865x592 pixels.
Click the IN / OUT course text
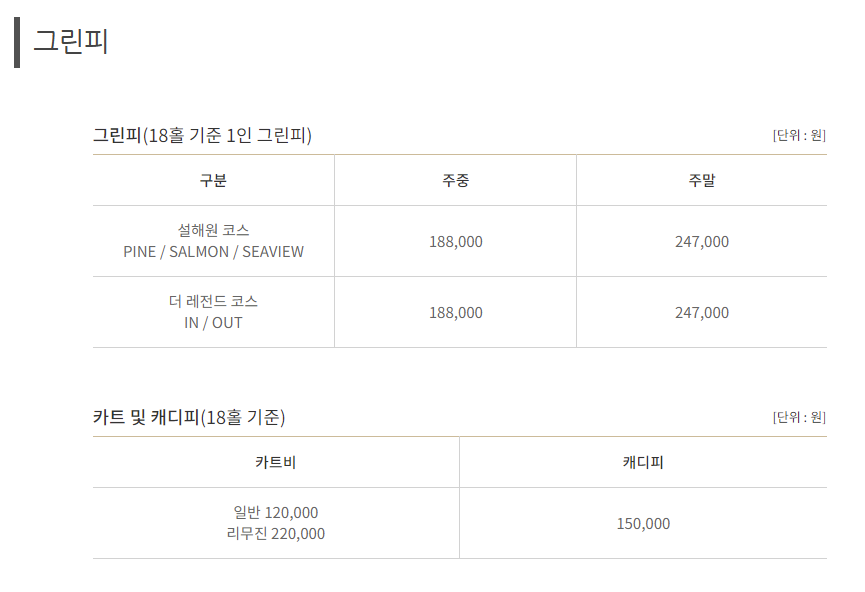[213, 323]
